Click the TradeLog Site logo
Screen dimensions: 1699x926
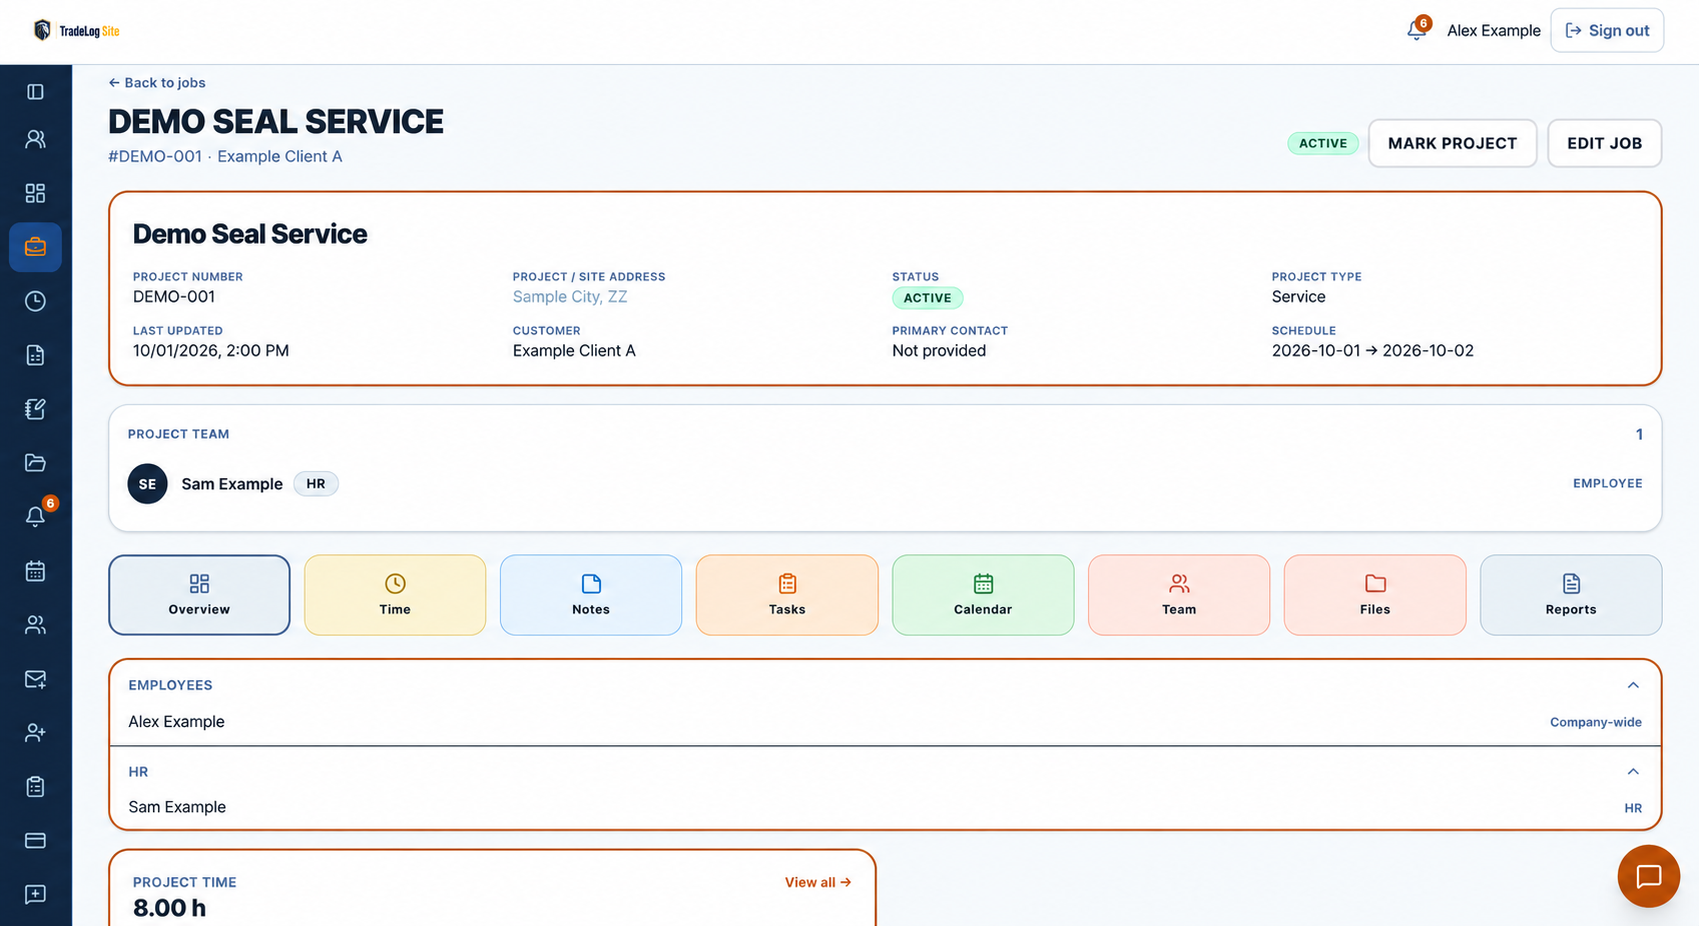(x=77, y=31)
